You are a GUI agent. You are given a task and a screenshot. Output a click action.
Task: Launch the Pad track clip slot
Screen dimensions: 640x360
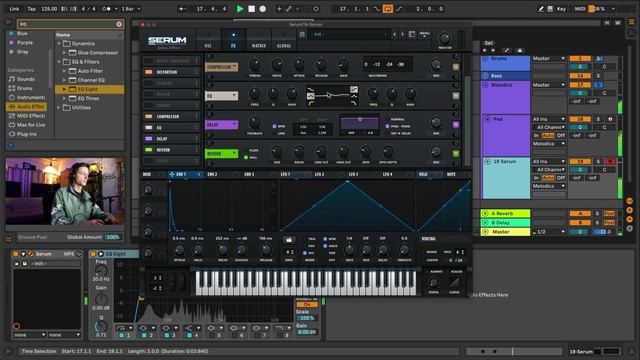tap(488, 119)
